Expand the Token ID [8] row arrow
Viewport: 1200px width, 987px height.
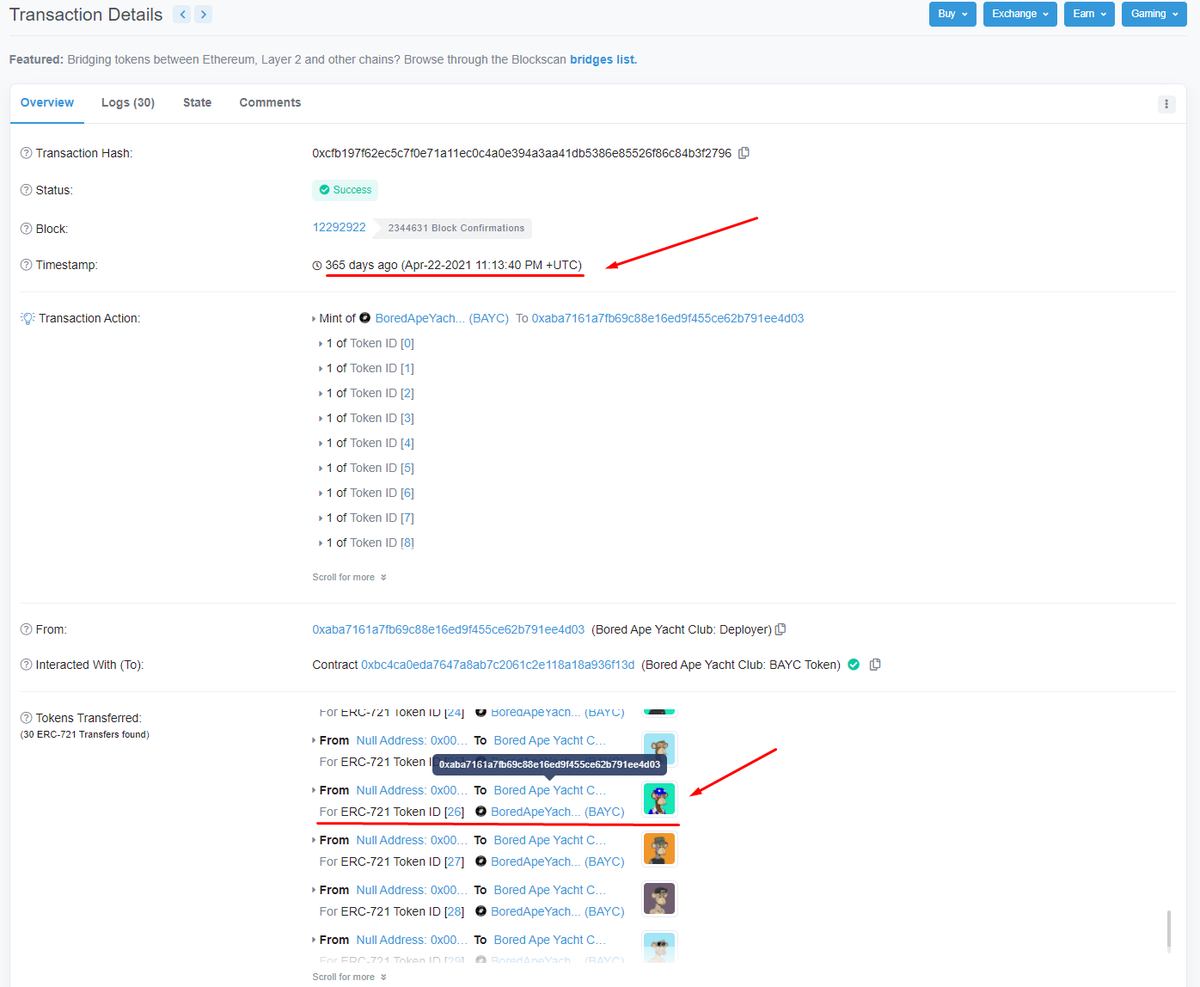click(321, 543)
